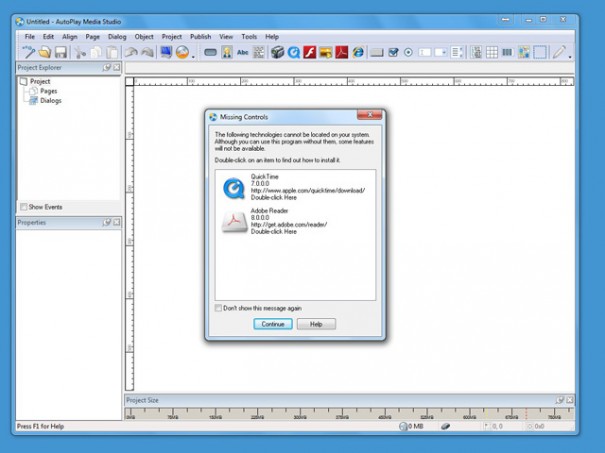Click the Continue button in Missing Controls
Viewport: 605px width, 453px height.
click(273, 324)
